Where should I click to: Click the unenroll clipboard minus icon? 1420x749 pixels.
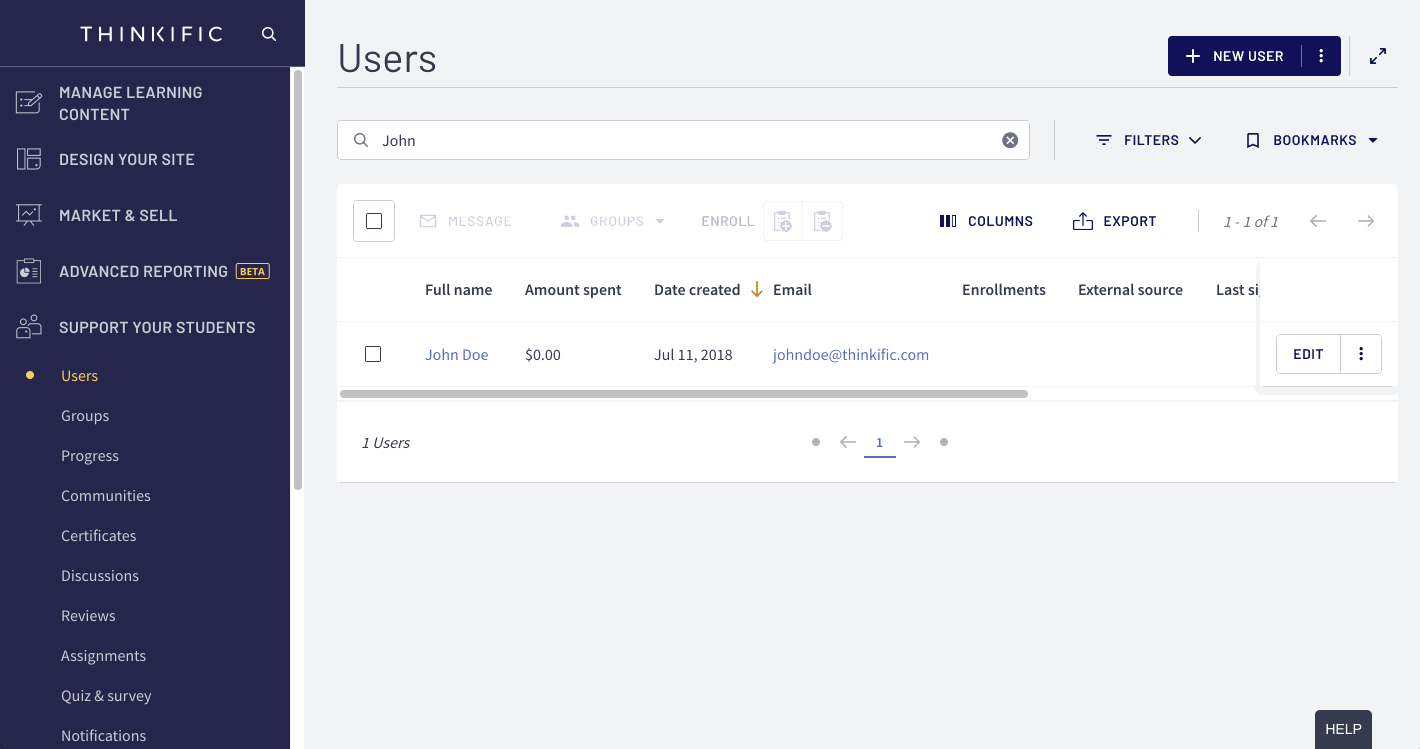click(822, 221)
